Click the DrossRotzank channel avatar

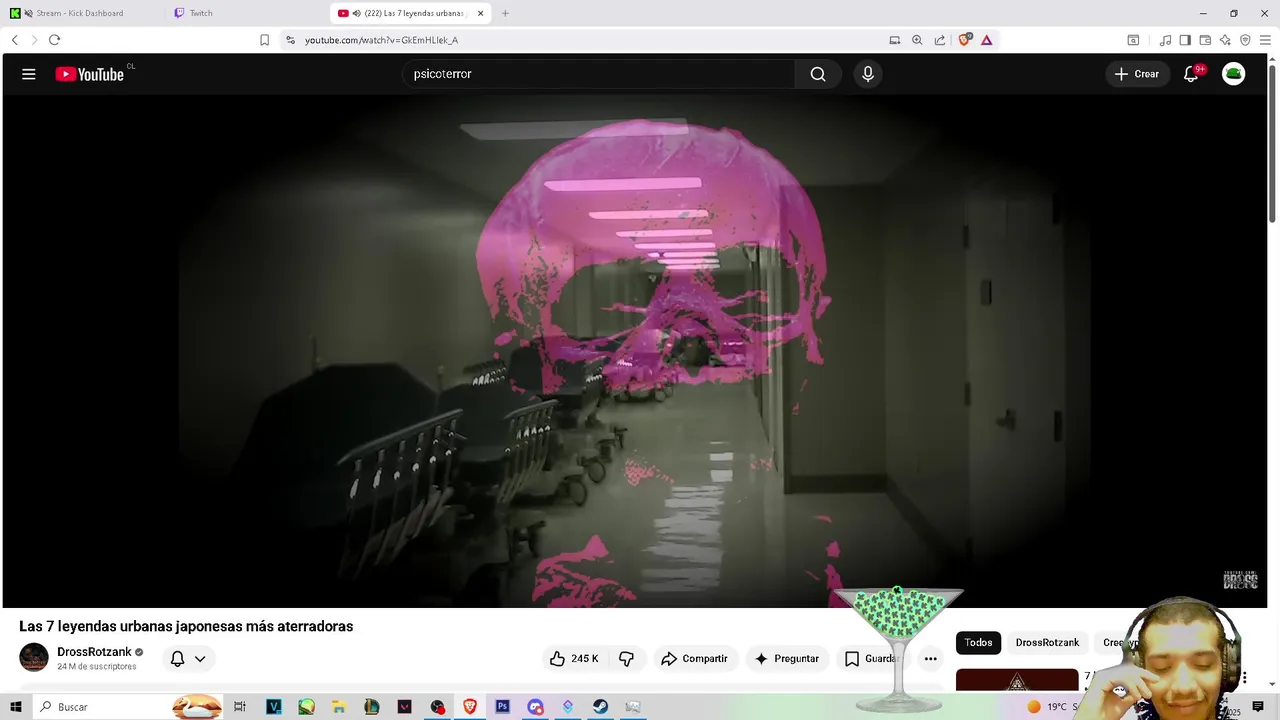[34, 658]
